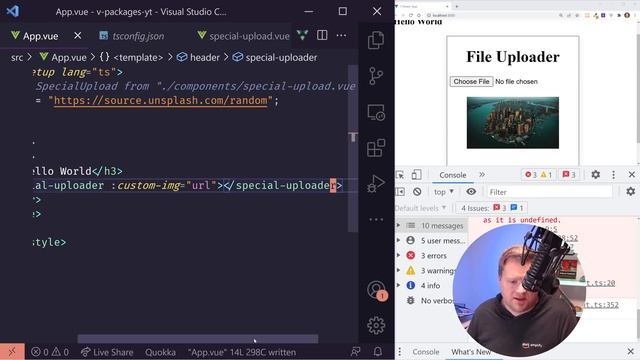Toggle the live expression eye icon
Image resolution: width=640 pixels, height=360 pixels.
471,191
